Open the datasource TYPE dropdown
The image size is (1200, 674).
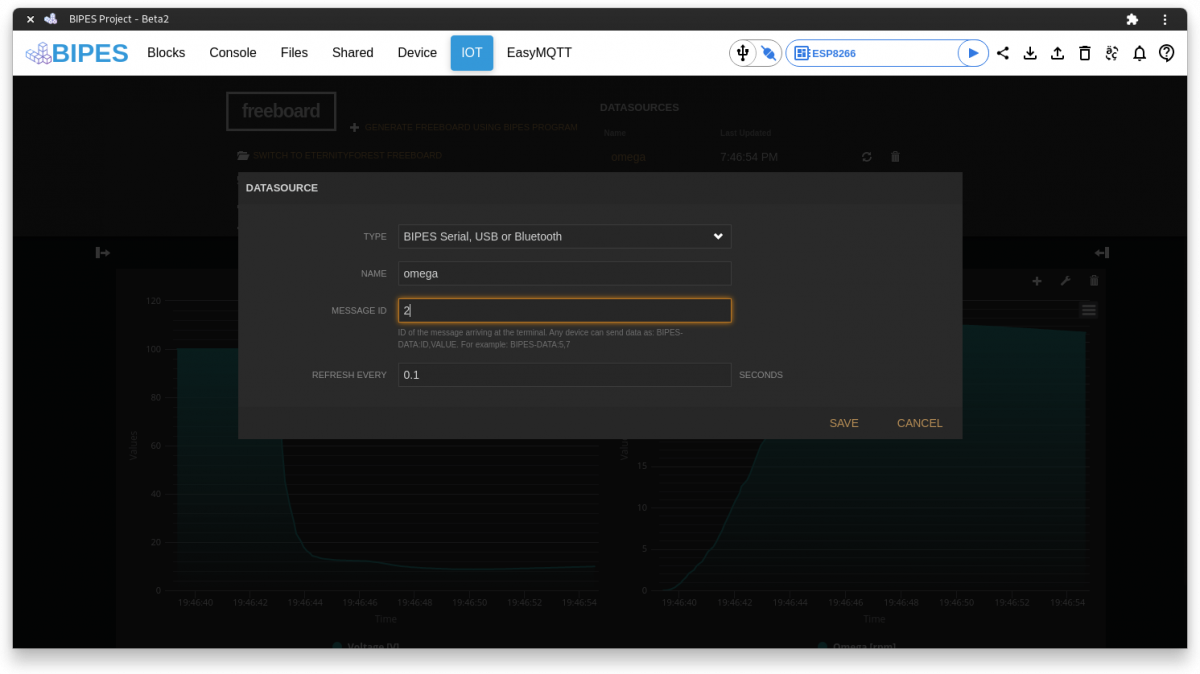tap(565, 236)
